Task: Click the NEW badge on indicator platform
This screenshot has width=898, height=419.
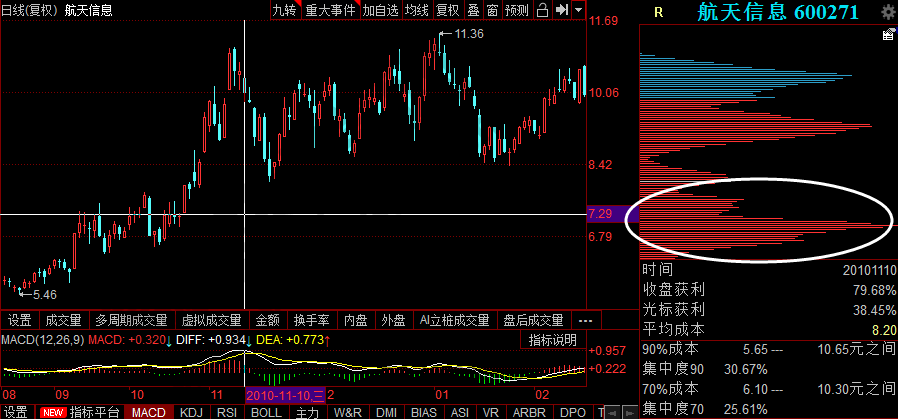Action: 52,412
